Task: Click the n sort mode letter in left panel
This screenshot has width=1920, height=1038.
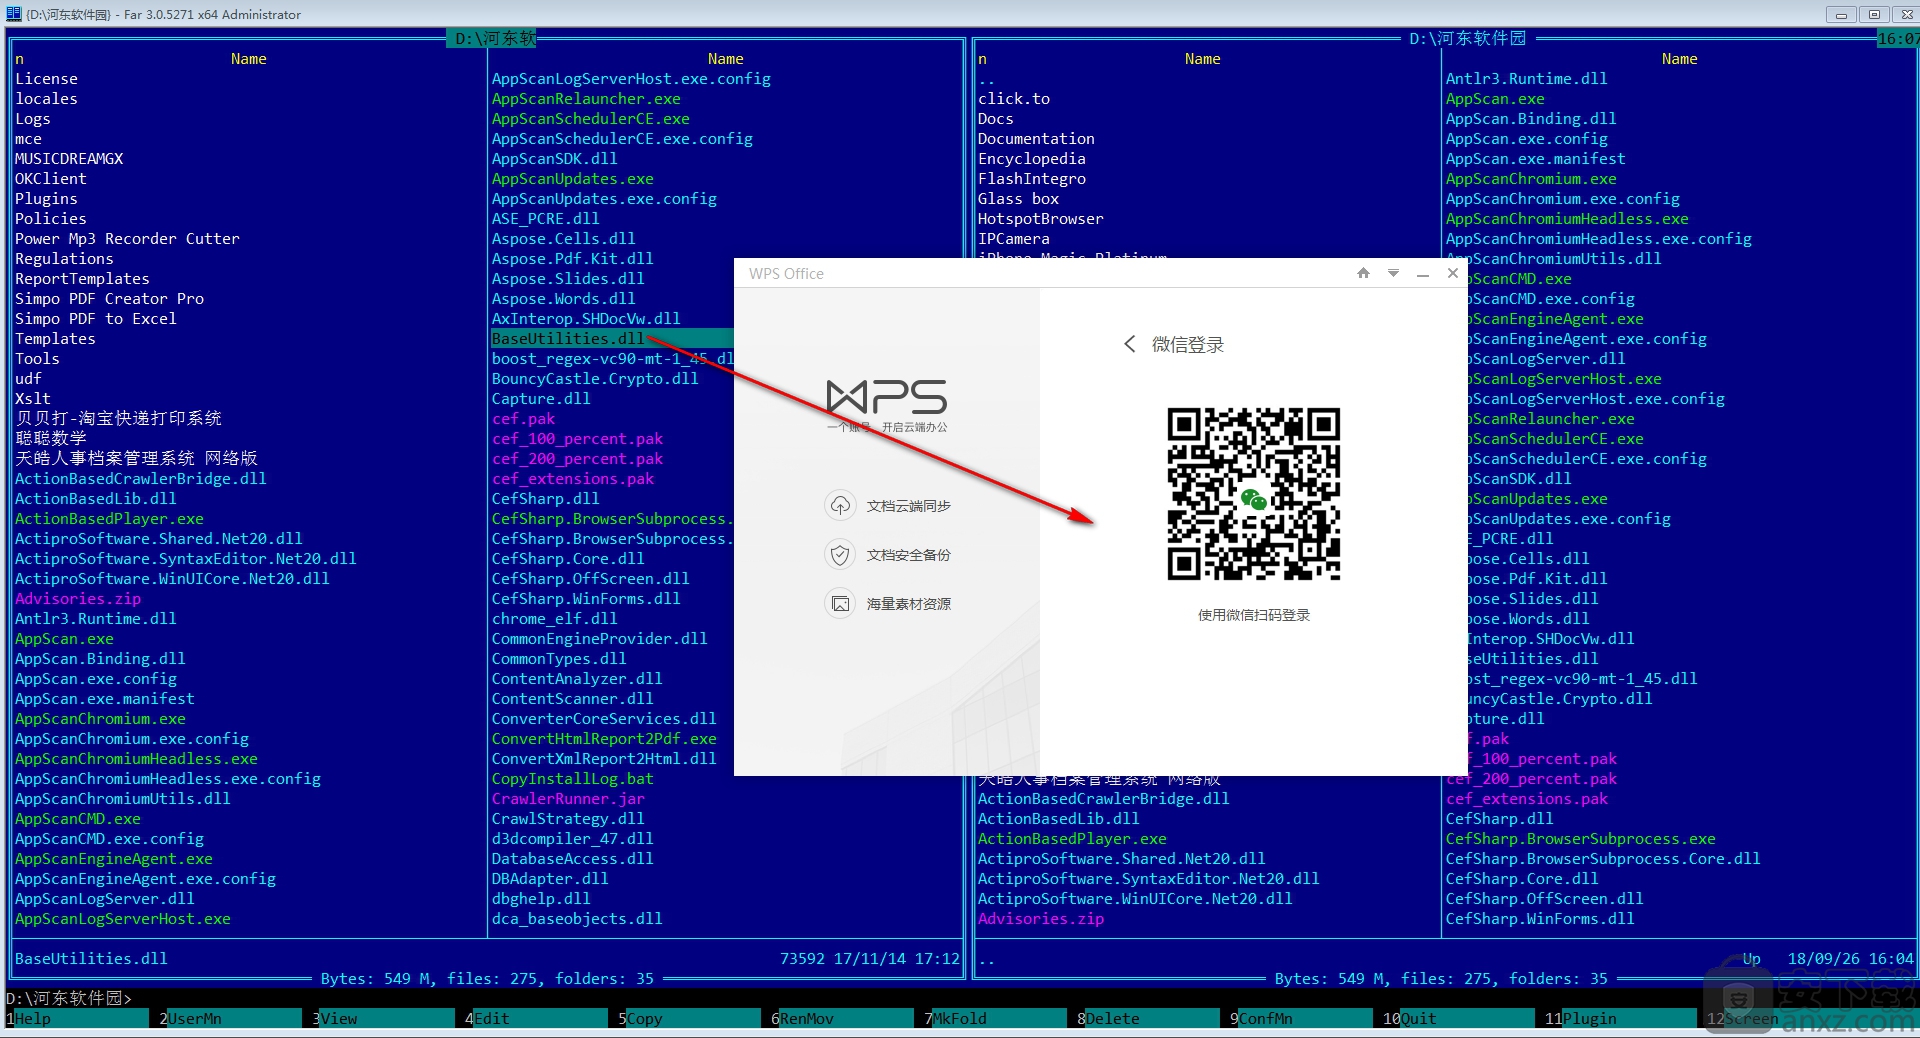Action: coord(19,59)
